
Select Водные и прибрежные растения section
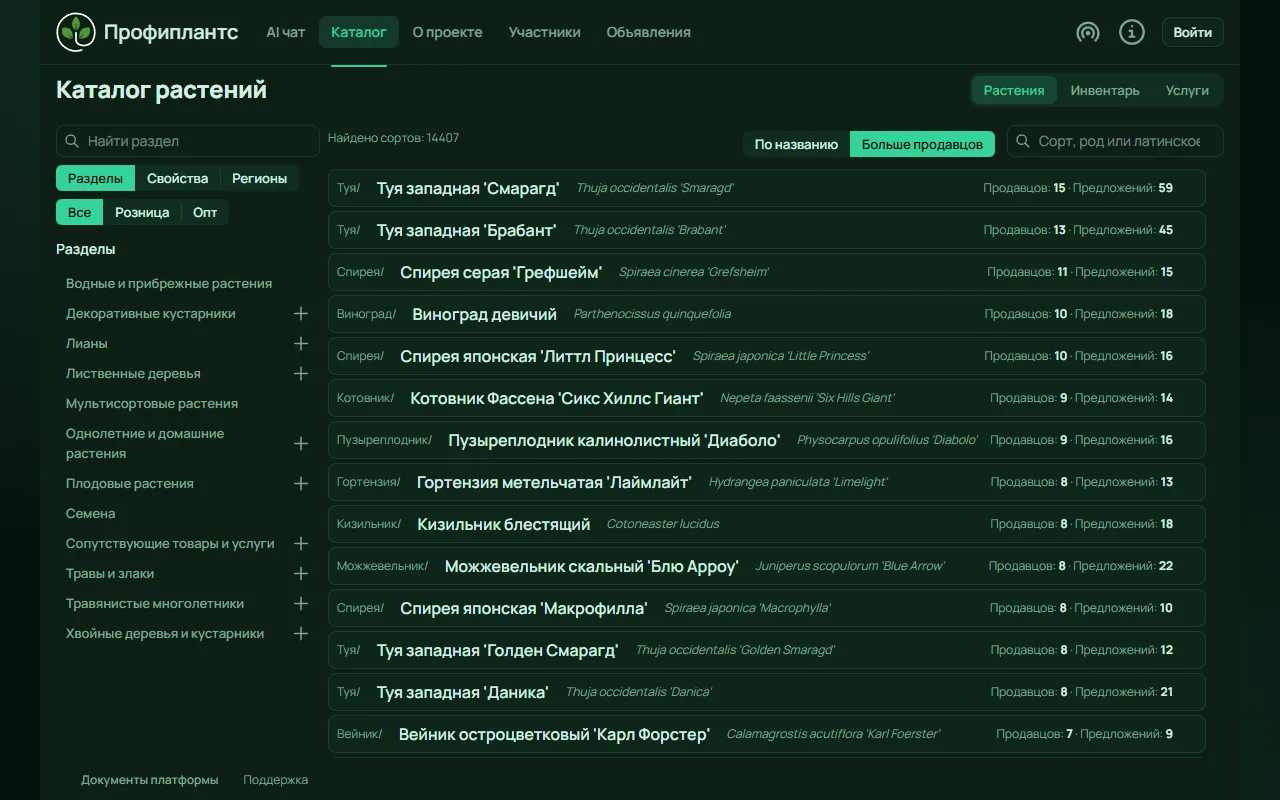tap(169, 283)
